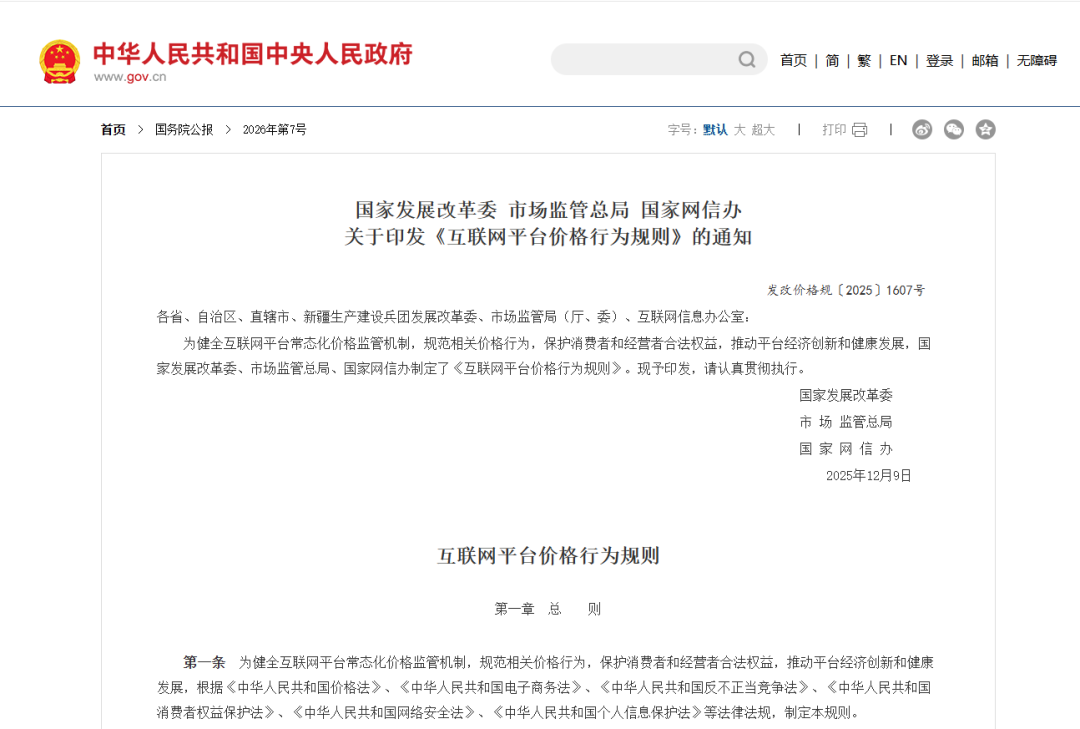
Task: Open 2026年第7号 breadcrumb link
Action: (274, 130)
